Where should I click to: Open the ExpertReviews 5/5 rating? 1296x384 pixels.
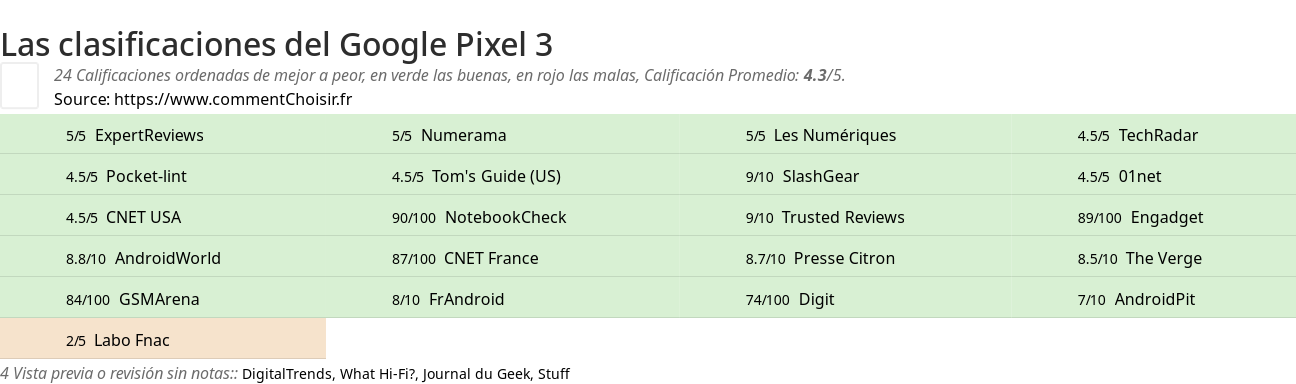(163, 135)
